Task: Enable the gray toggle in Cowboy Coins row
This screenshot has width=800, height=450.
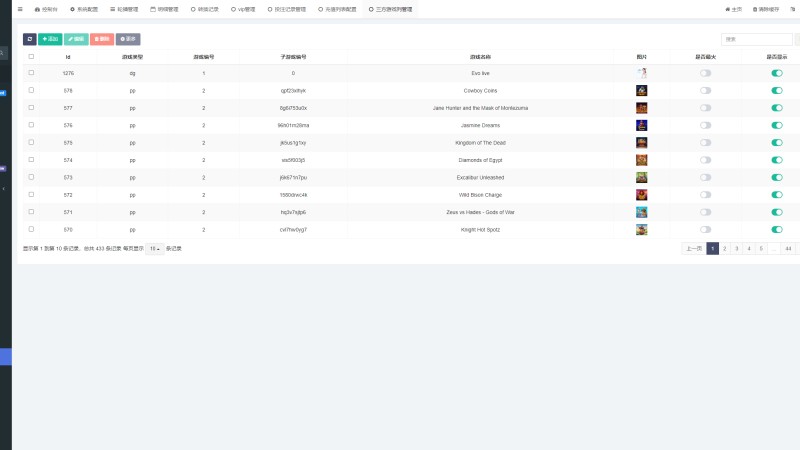Action: [706, 90]
